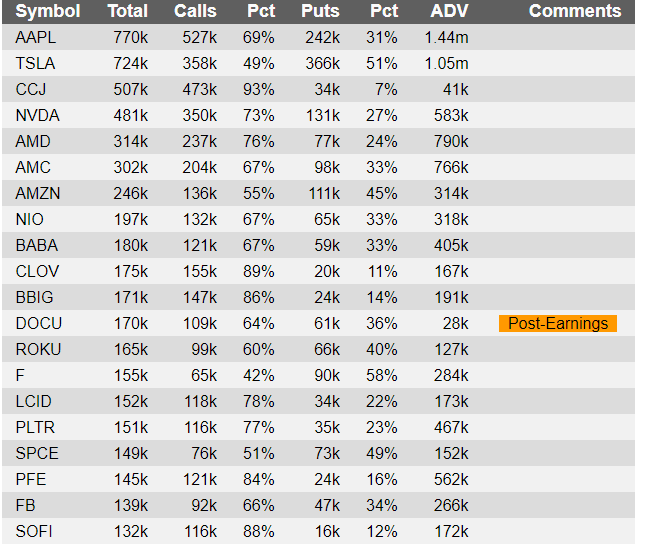Click the ROKU symbol
Screen dimensions: 648x556
(38, 350)
